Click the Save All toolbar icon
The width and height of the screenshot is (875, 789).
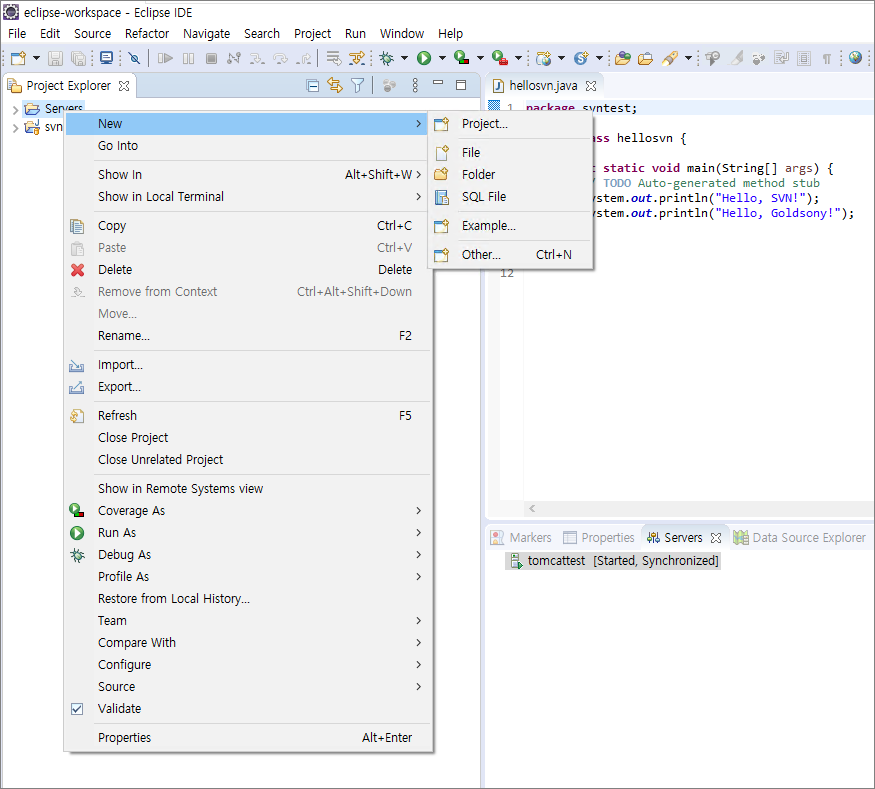[79, 58]
